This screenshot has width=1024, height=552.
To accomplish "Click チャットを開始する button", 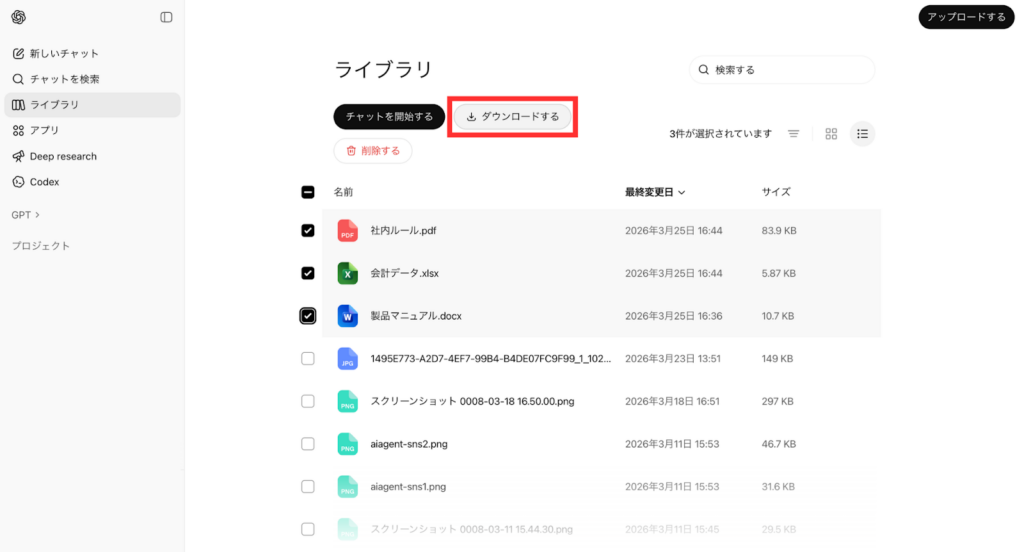I will (x=389, y=116).
